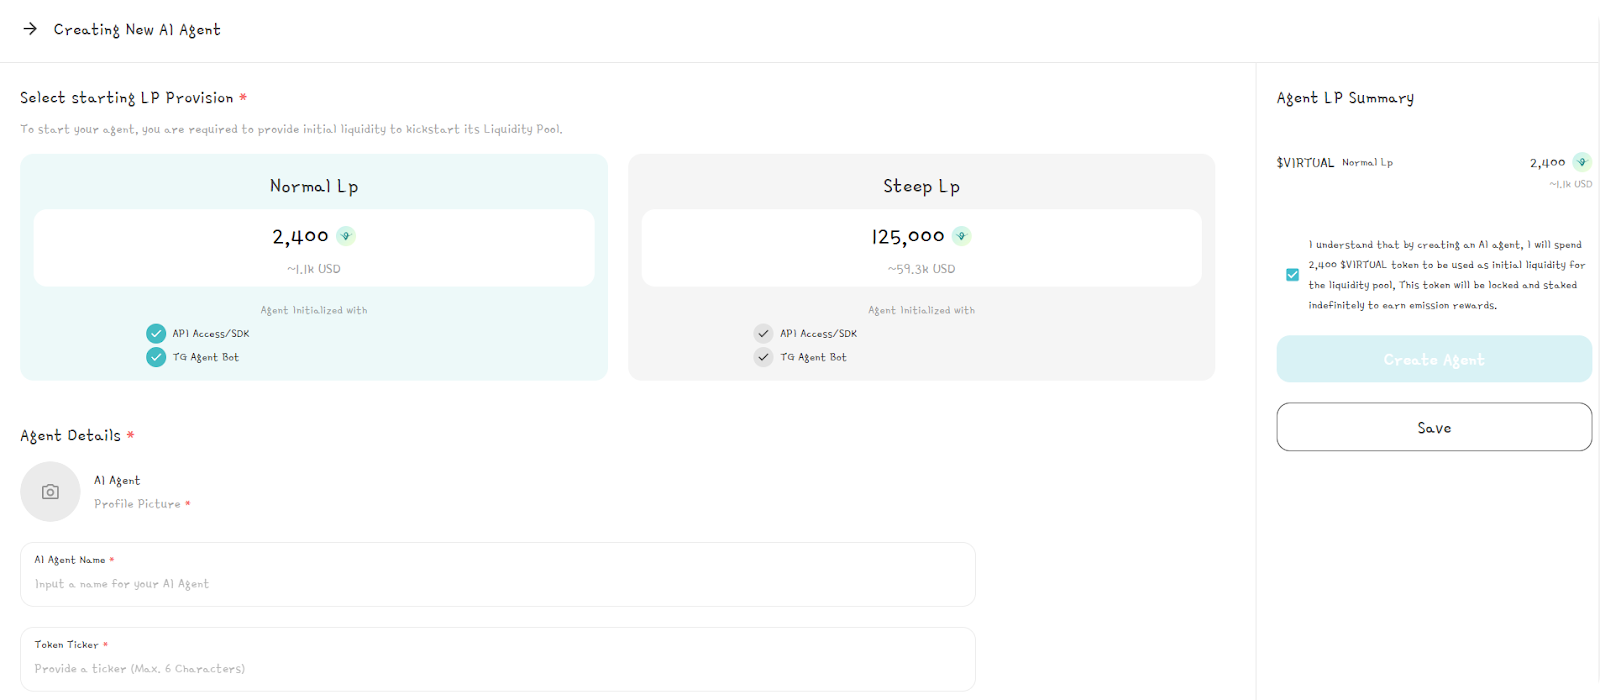Screen dimensions: 1600x700
Task: Click the ~1.1k USD value in Normal Lp card
Action: 314,269
